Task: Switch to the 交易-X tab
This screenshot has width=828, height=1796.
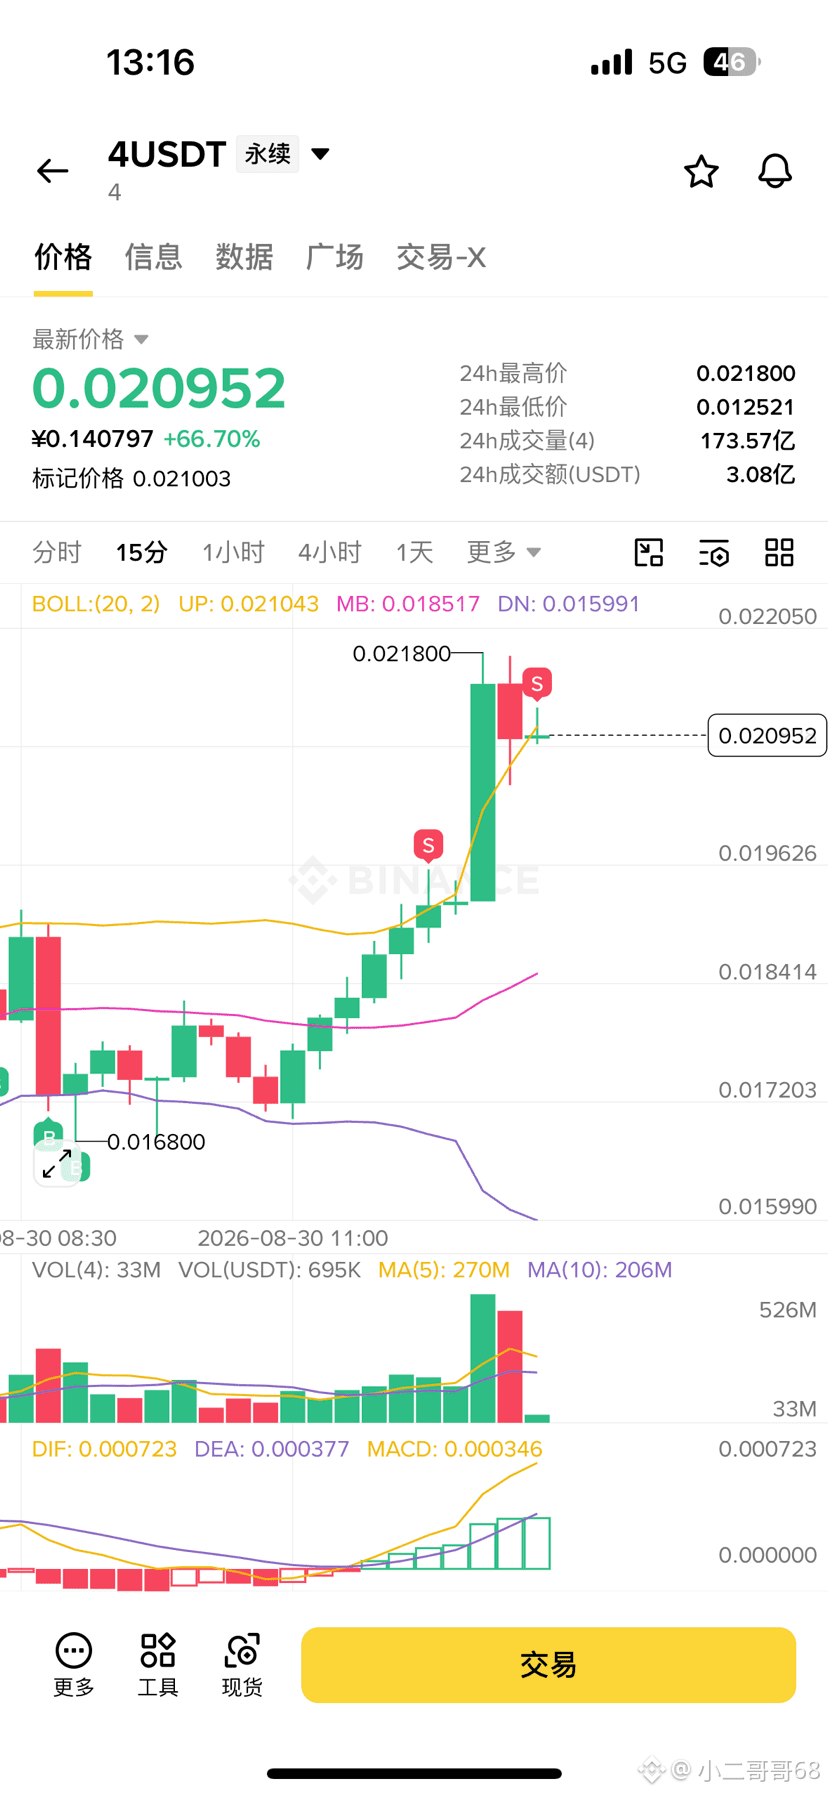Action: [441, 257]
